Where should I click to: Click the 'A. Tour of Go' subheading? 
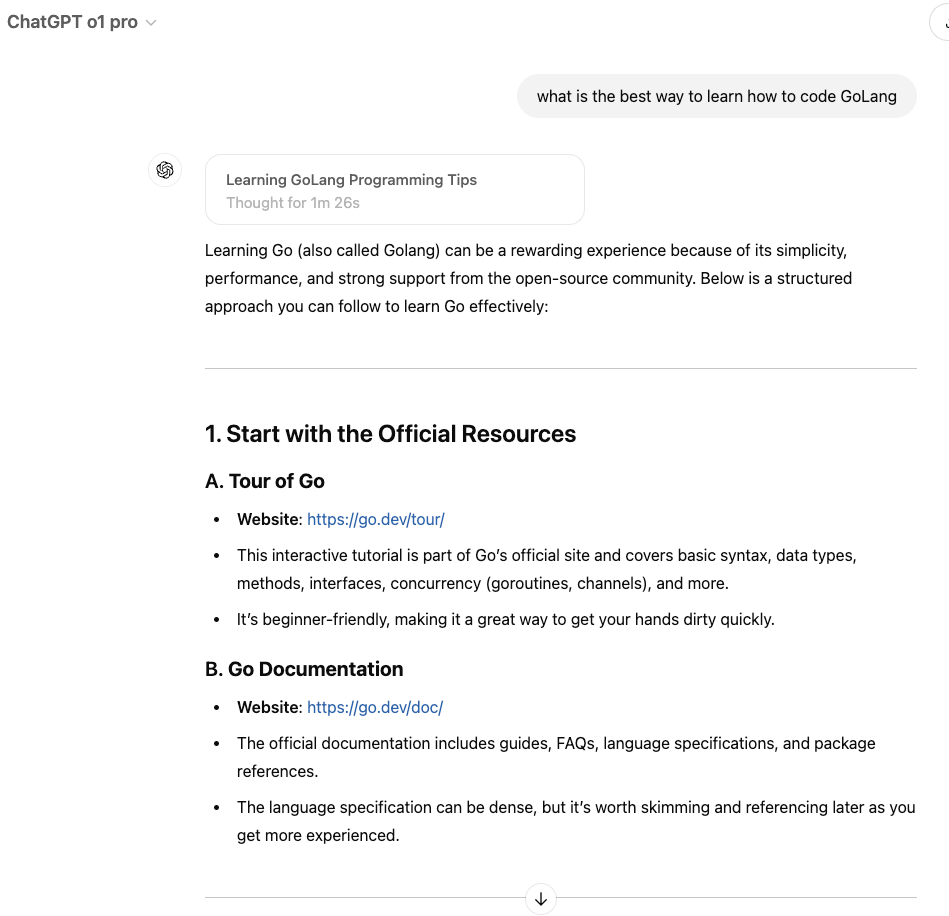click(265, 481)
